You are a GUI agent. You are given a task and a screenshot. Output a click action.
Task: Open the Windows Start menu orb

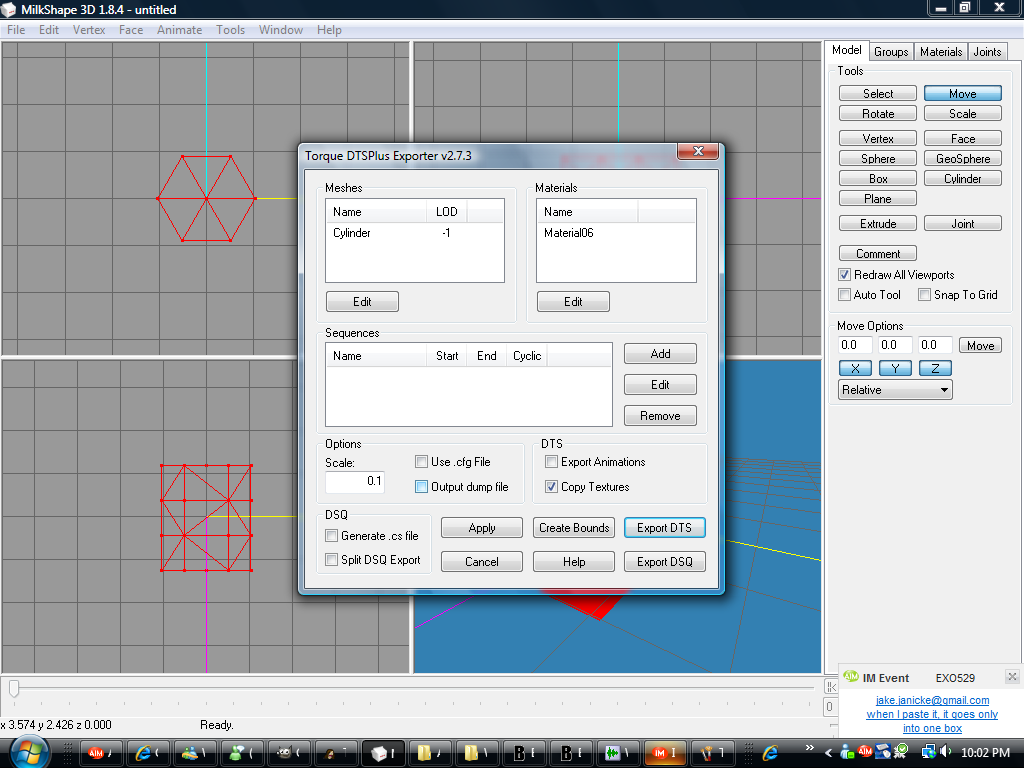pyautogui.click(x=29, y=752)
